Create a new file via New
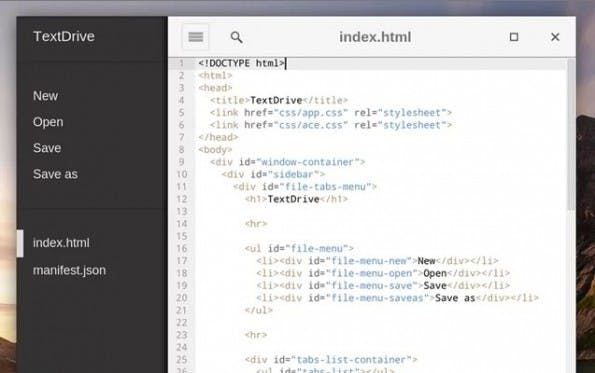Screen dimensions: 595x373 pyautogui.click(x=46, y=96)
